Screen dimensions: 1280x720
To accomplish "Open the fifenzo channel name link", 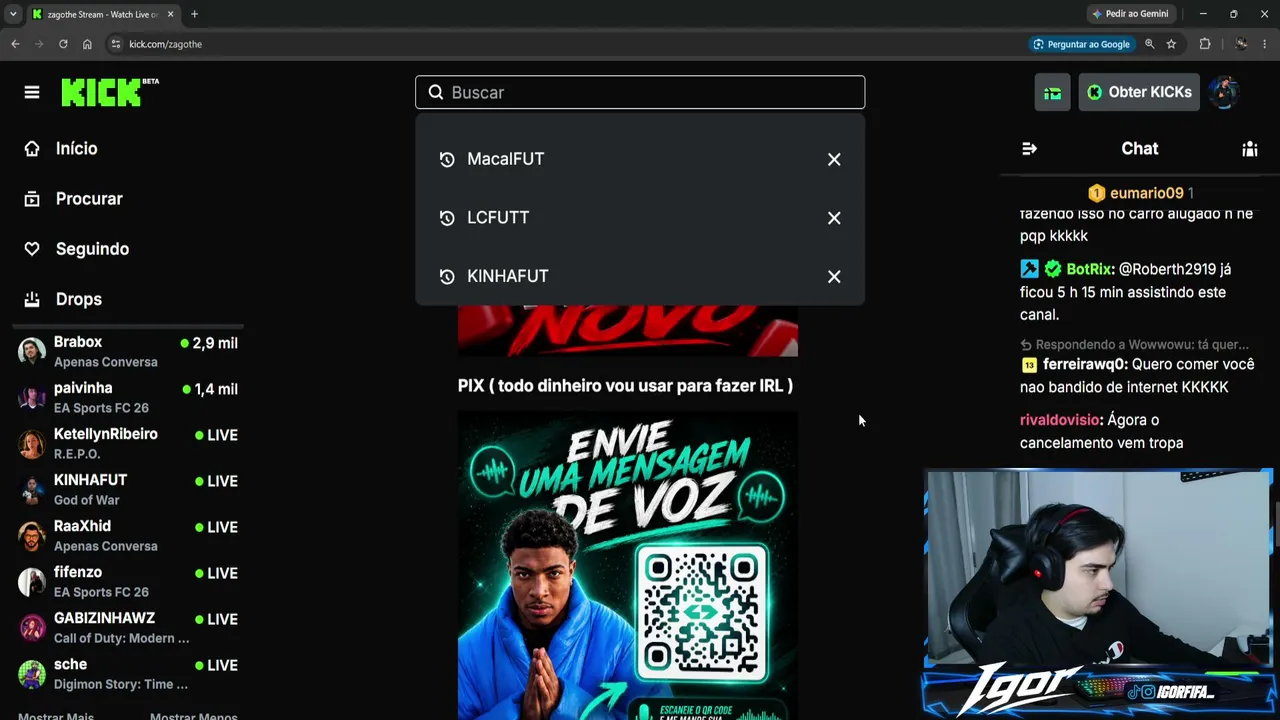I will [x=78, y=572].
